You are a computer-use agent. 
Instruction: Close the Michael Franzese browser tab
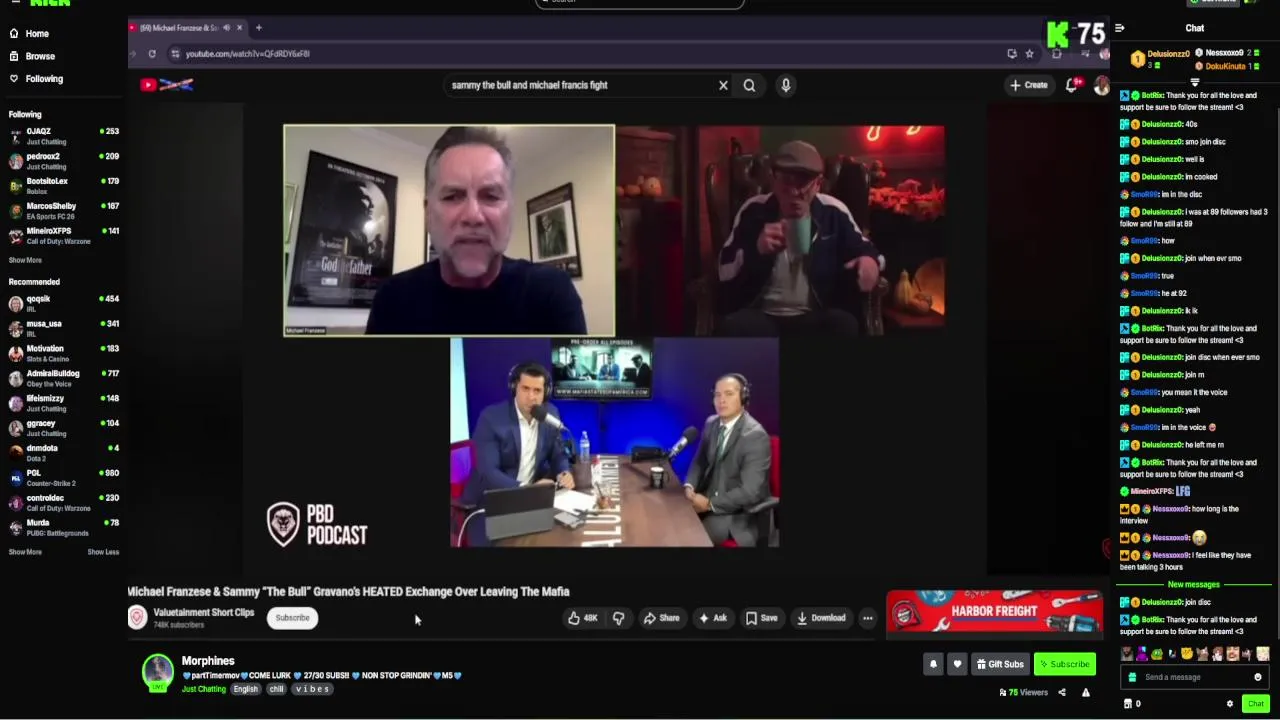[239, 28]
